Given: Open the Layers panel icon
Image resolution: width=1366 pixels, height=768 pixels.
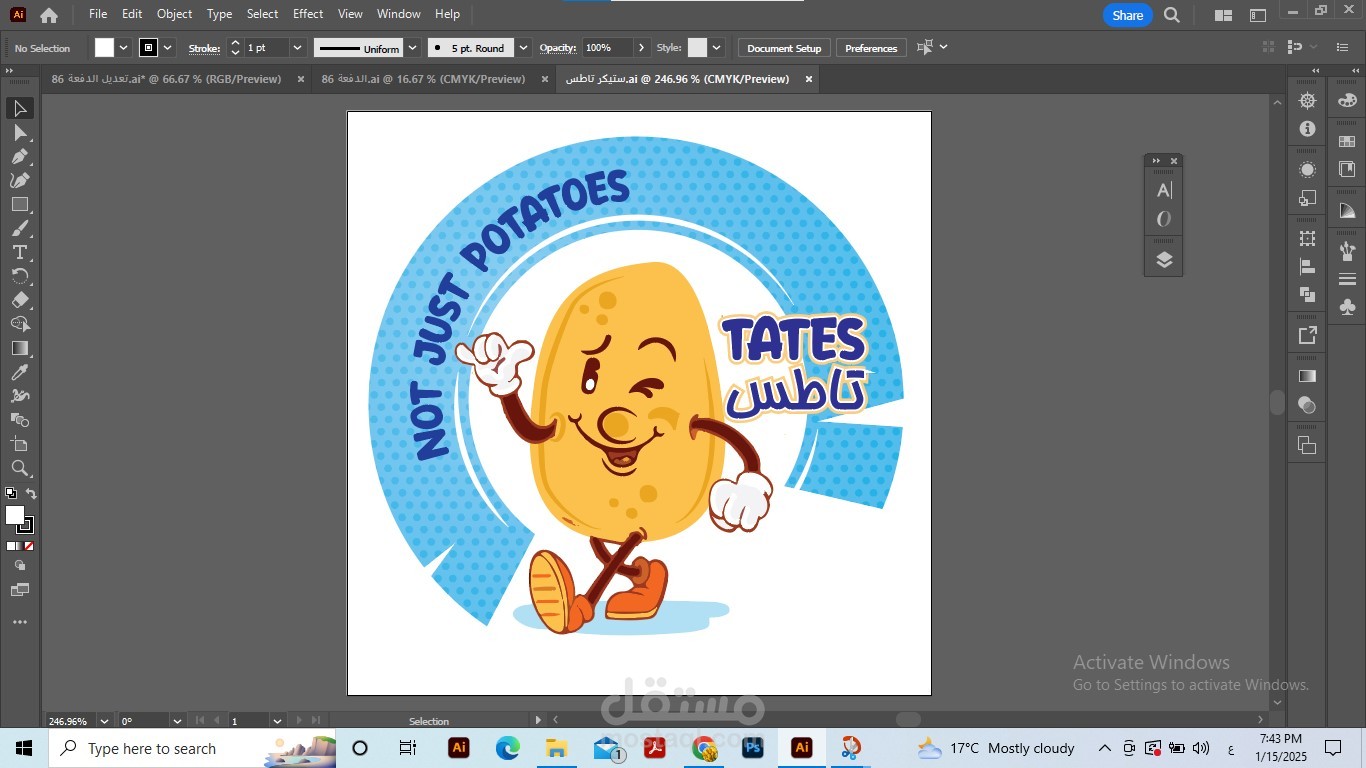Looking at the screenshot, I should 1163,260.
